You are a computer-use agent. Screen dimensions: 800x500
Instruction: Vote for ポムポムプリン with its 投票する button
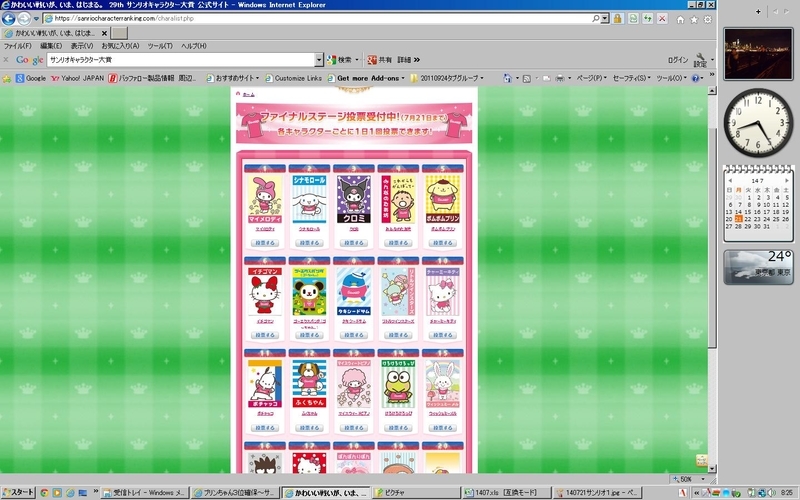442,243
